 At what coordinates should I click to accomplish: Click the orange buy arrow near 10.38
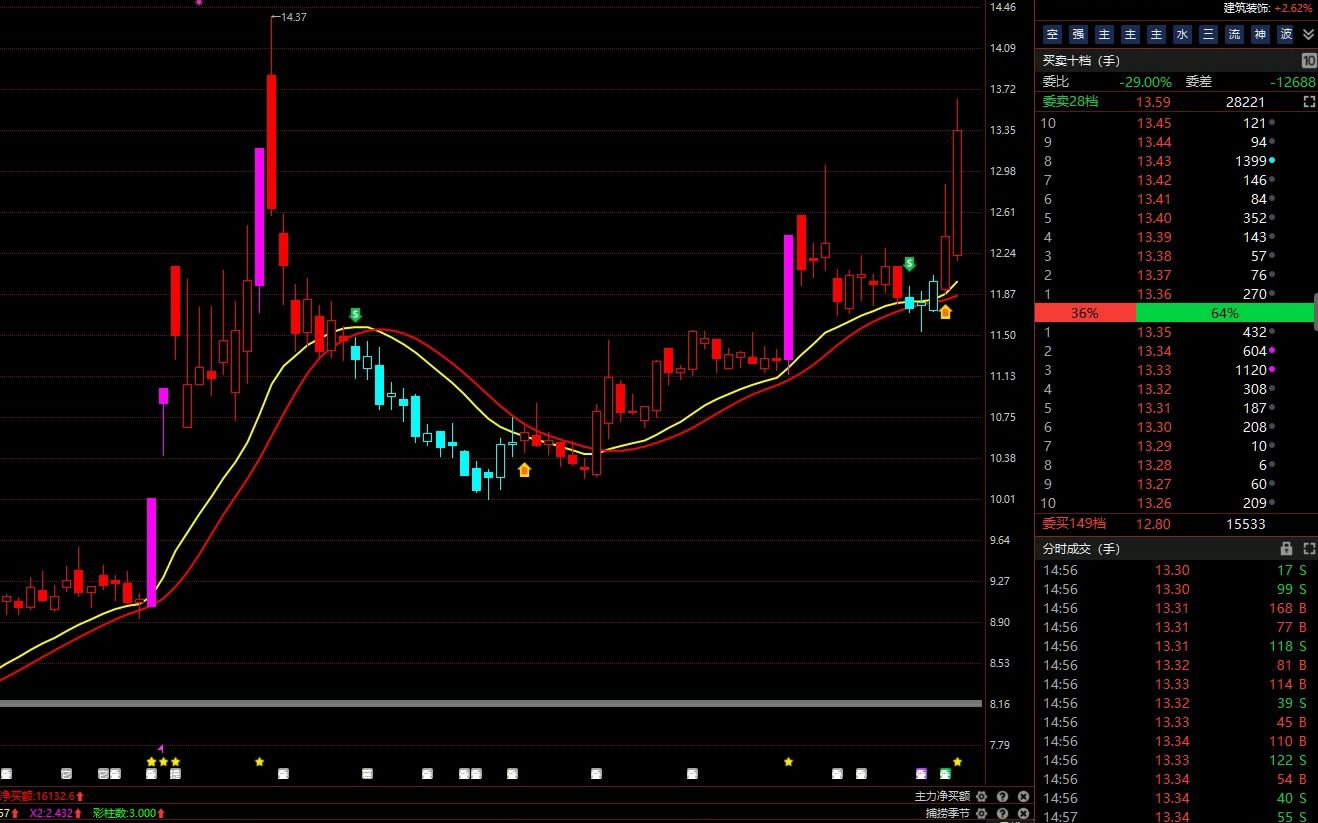point(524,470)
